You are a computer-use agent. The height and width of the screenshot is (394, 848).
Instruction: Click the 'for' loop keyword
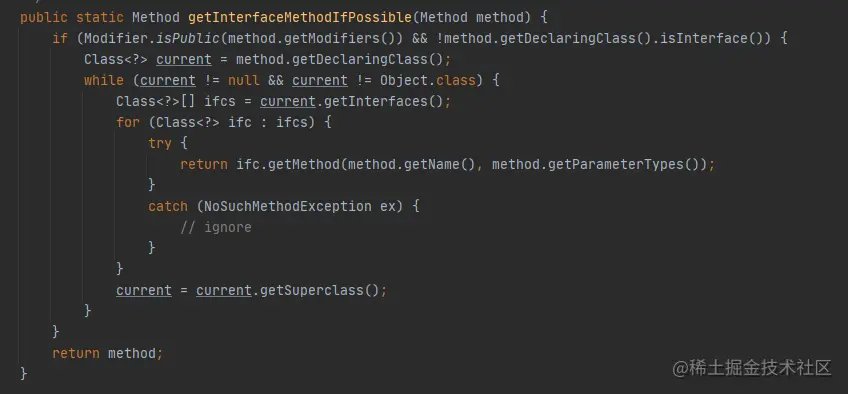(128, 123)
